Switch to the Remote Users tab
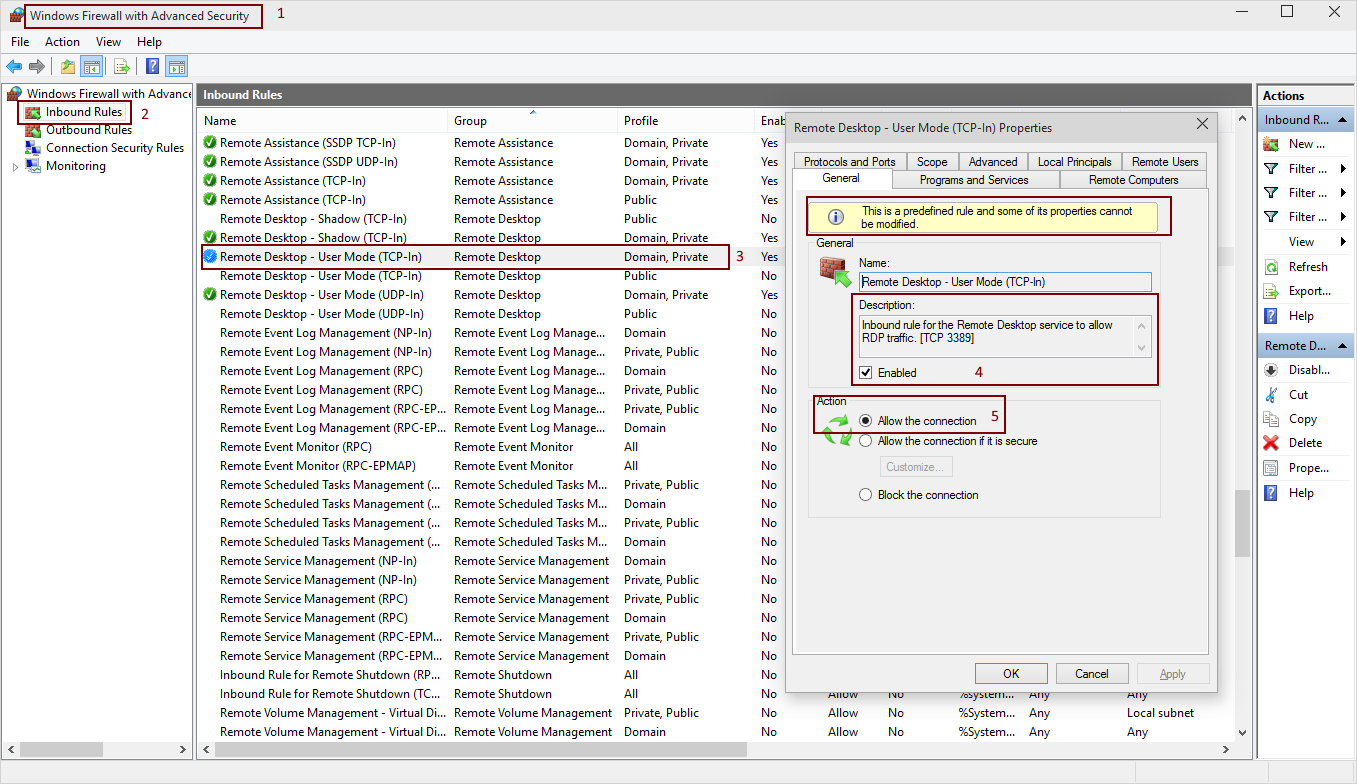Screen dimensions: 1357x784 point(1165,161)
